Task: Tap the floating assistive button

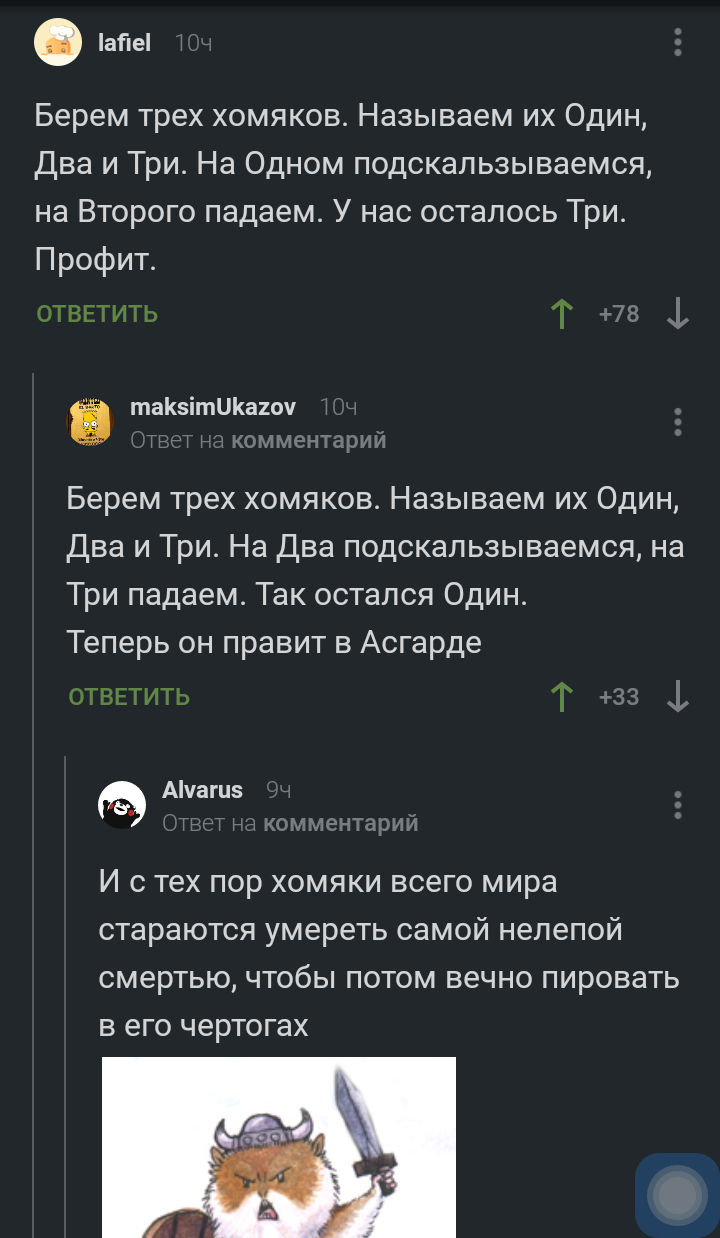Action: pyautogui.click(x=677, y=1194)
